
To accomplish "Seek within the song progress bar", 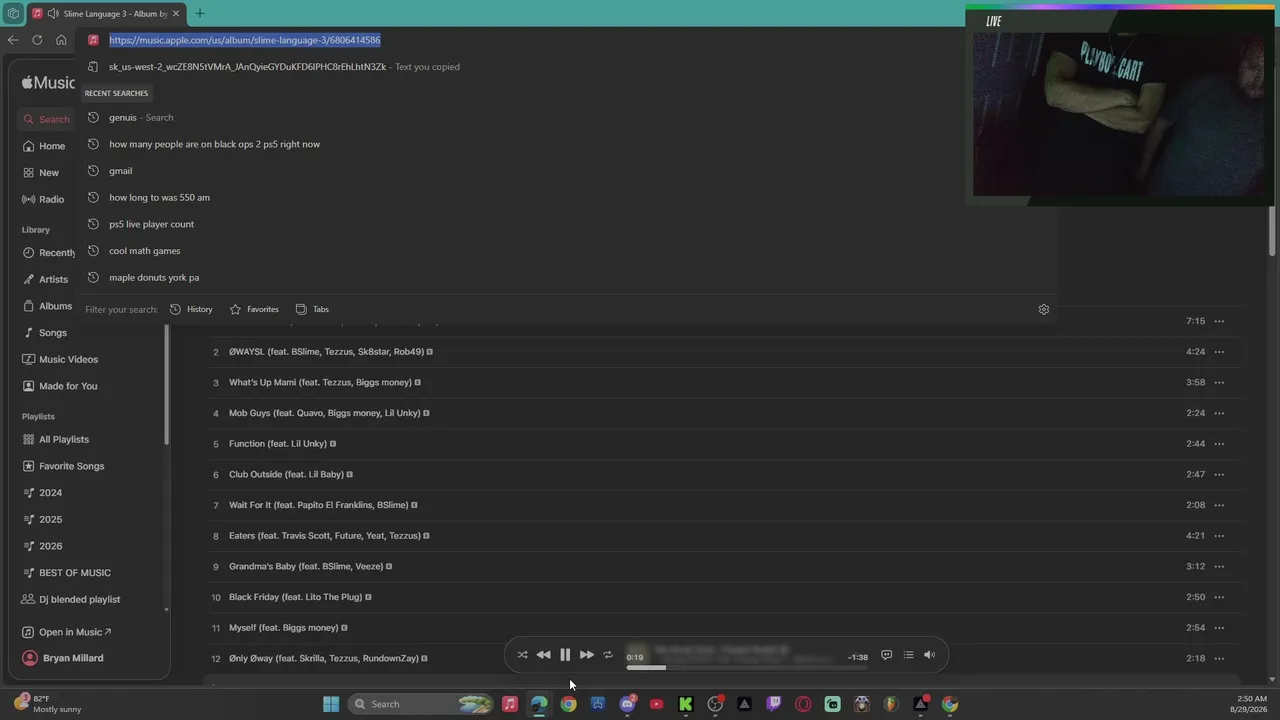I will 747,667.
